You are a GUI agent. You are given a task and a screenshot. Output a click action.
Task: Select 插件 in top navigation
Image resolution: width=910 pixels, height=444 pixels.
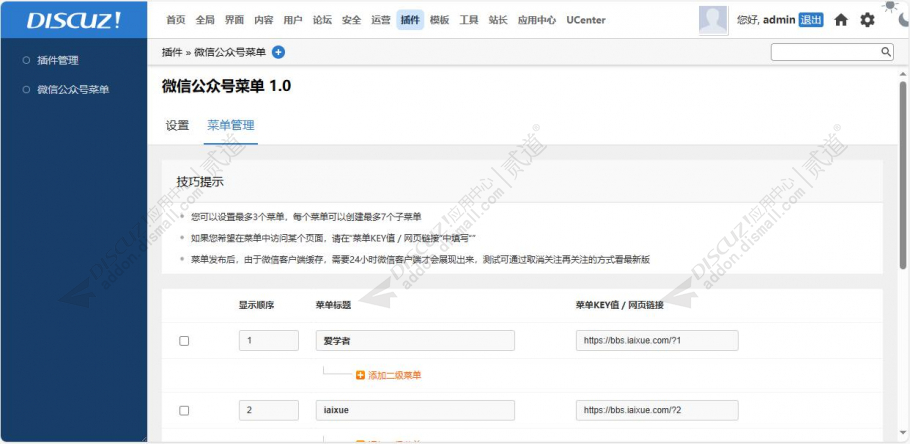(410, 20)
